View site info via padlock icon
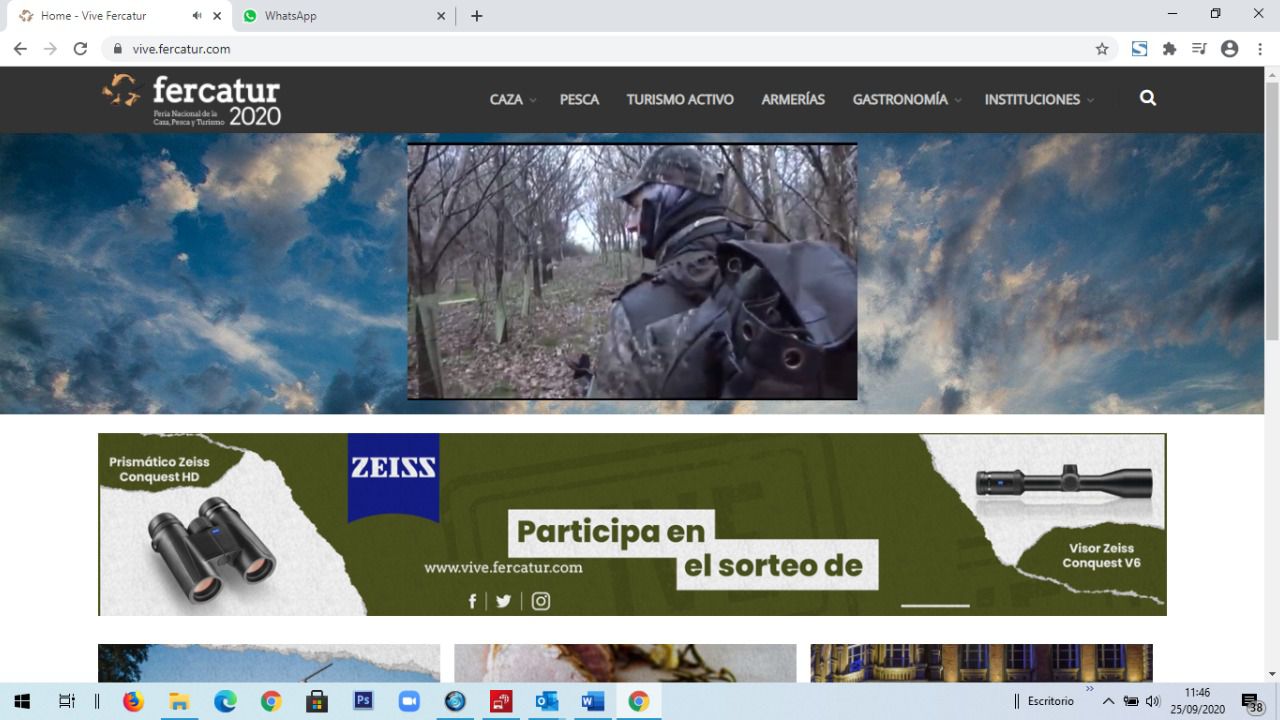1280x720 pixels. coord(118,48)
